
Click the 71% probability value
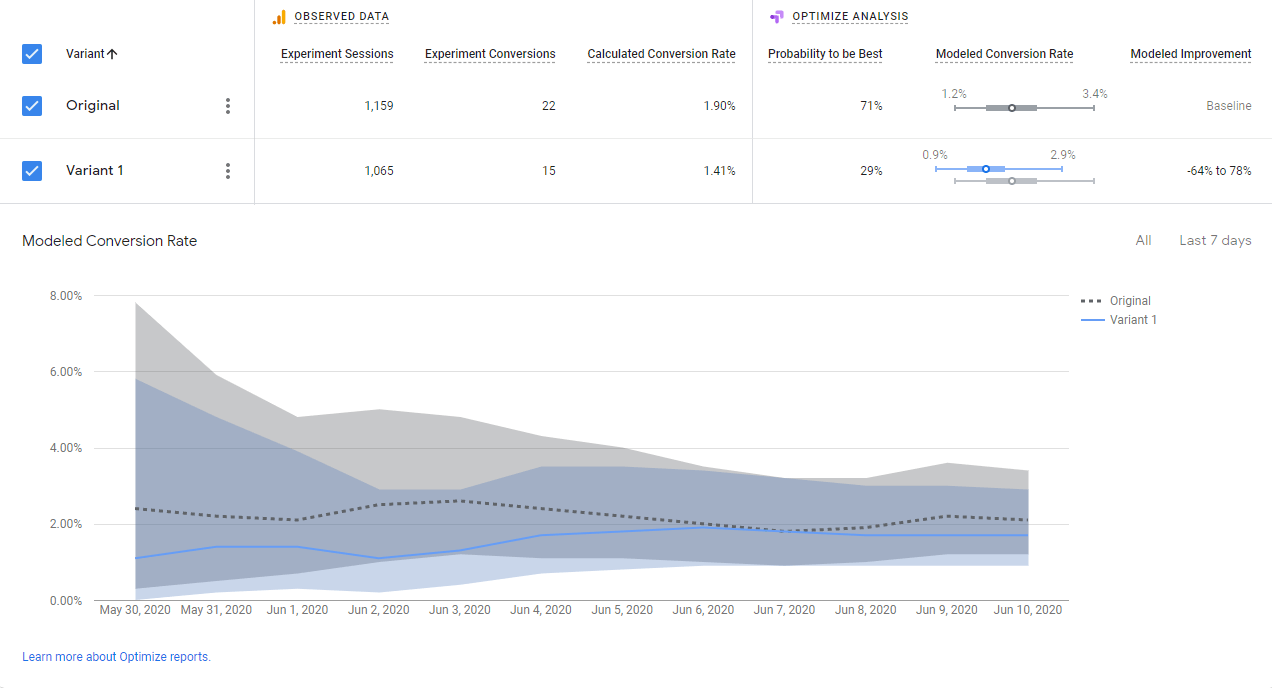[871, 106]
